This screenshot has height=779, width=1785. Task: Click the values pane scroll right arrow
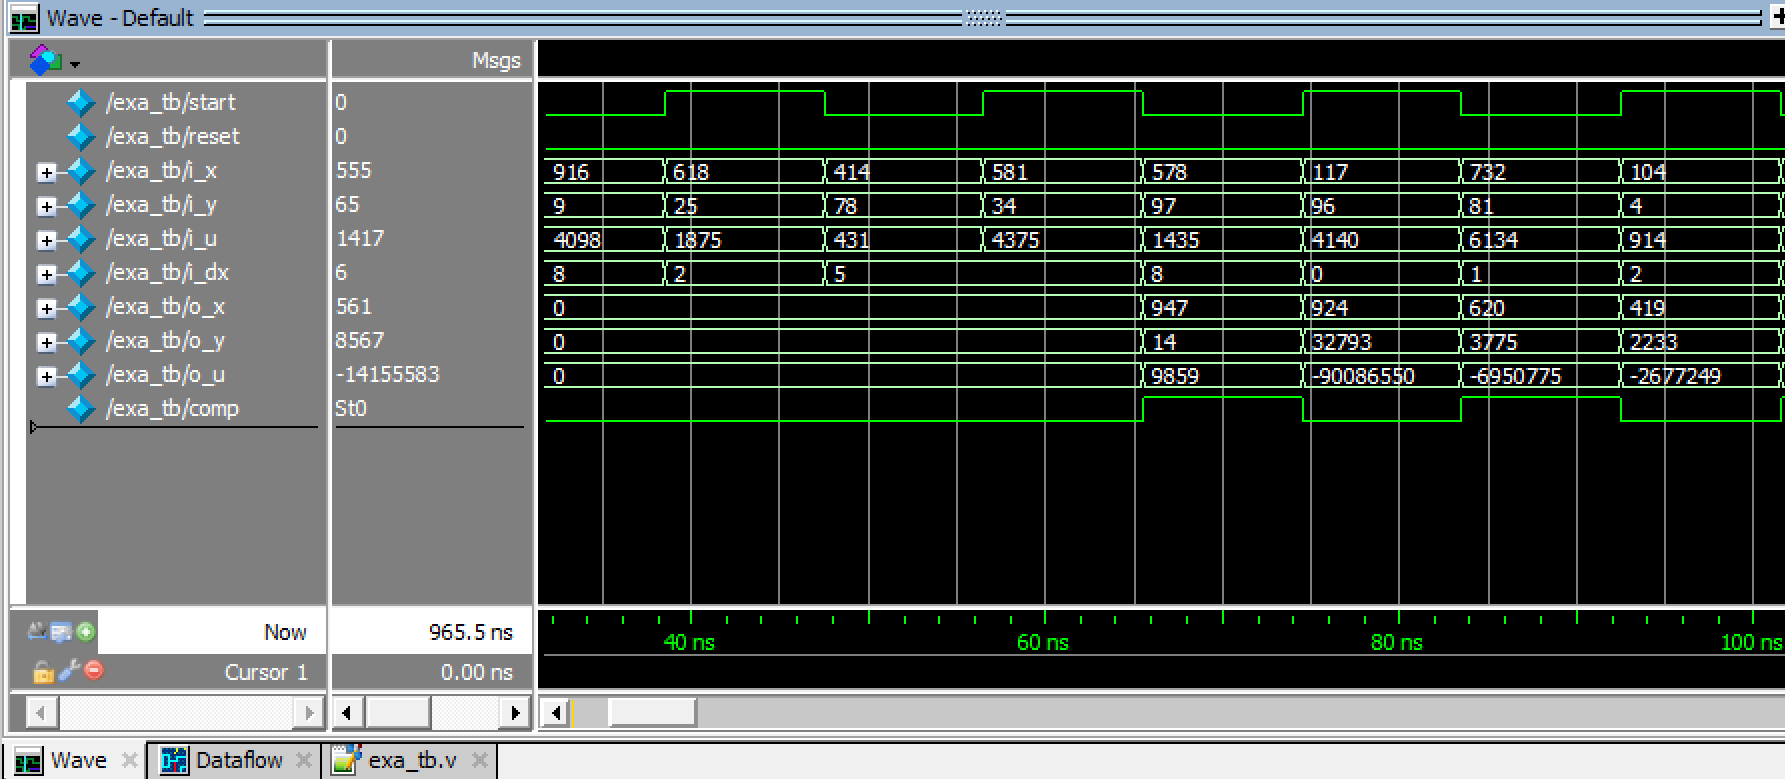coord(515,713)
